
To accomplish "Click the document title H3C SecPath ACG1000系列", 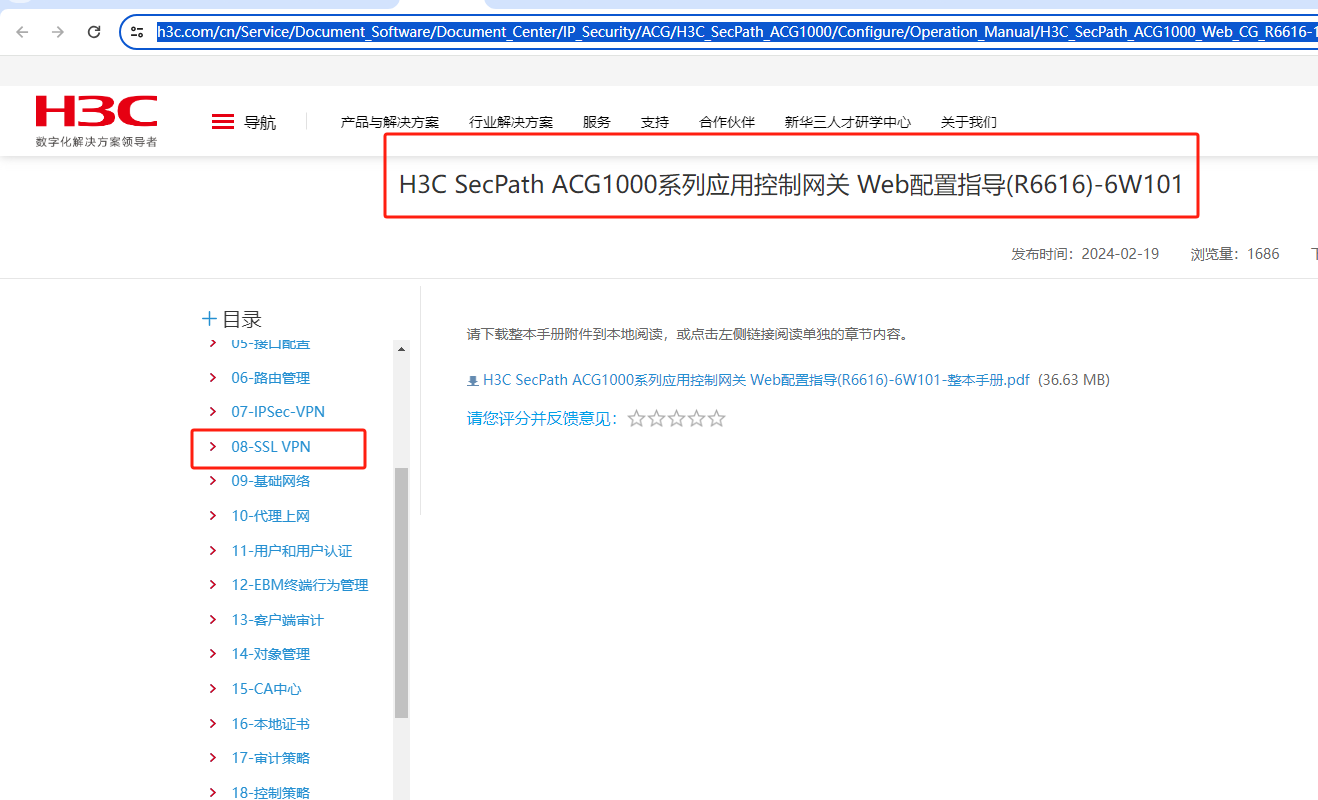I will [x=791, y=185].
